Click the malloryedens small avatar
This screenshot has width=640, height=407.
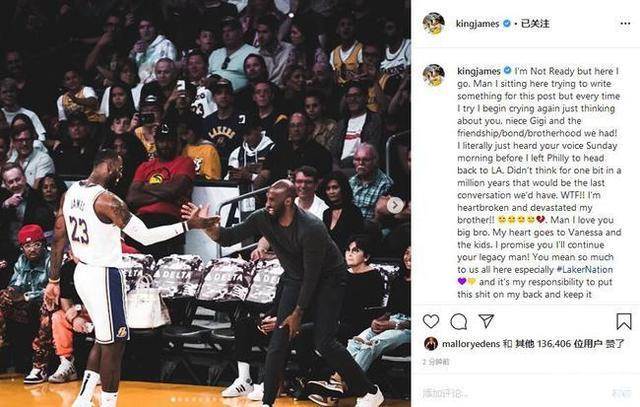(x=431, y=344)
